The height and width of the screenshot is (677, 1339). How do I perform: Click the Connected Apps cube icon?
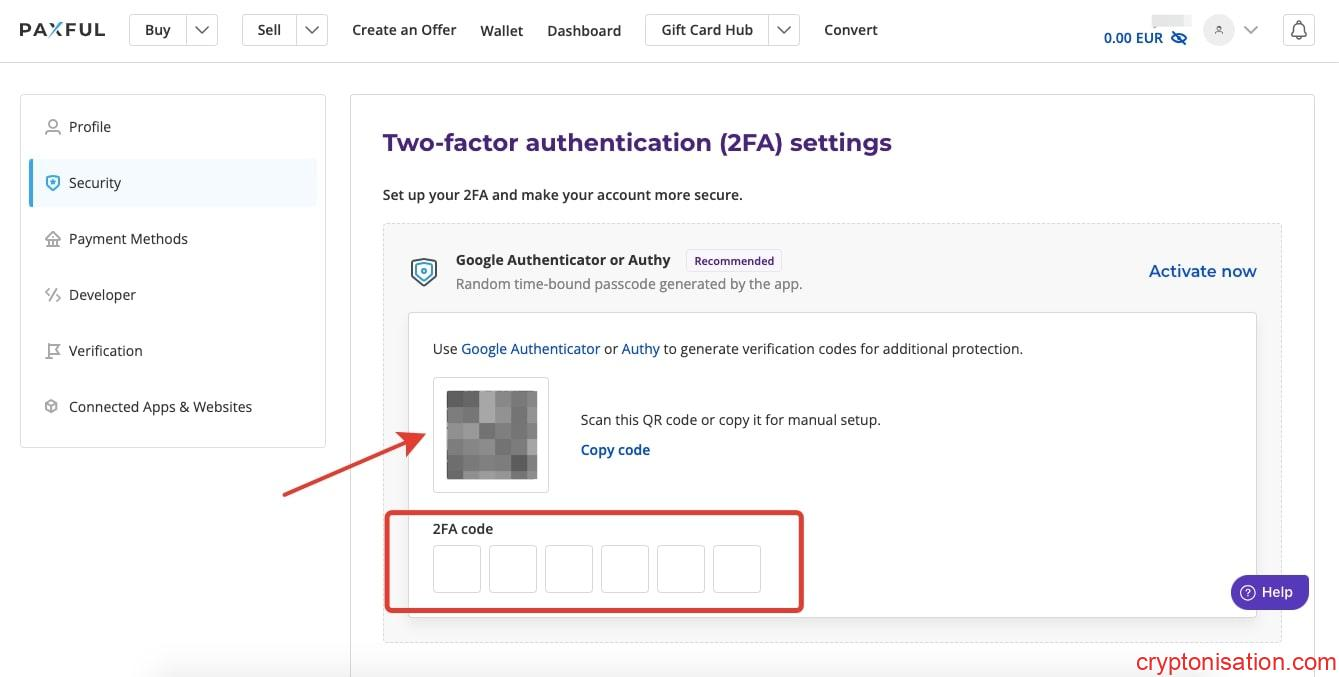click(52, 407)
